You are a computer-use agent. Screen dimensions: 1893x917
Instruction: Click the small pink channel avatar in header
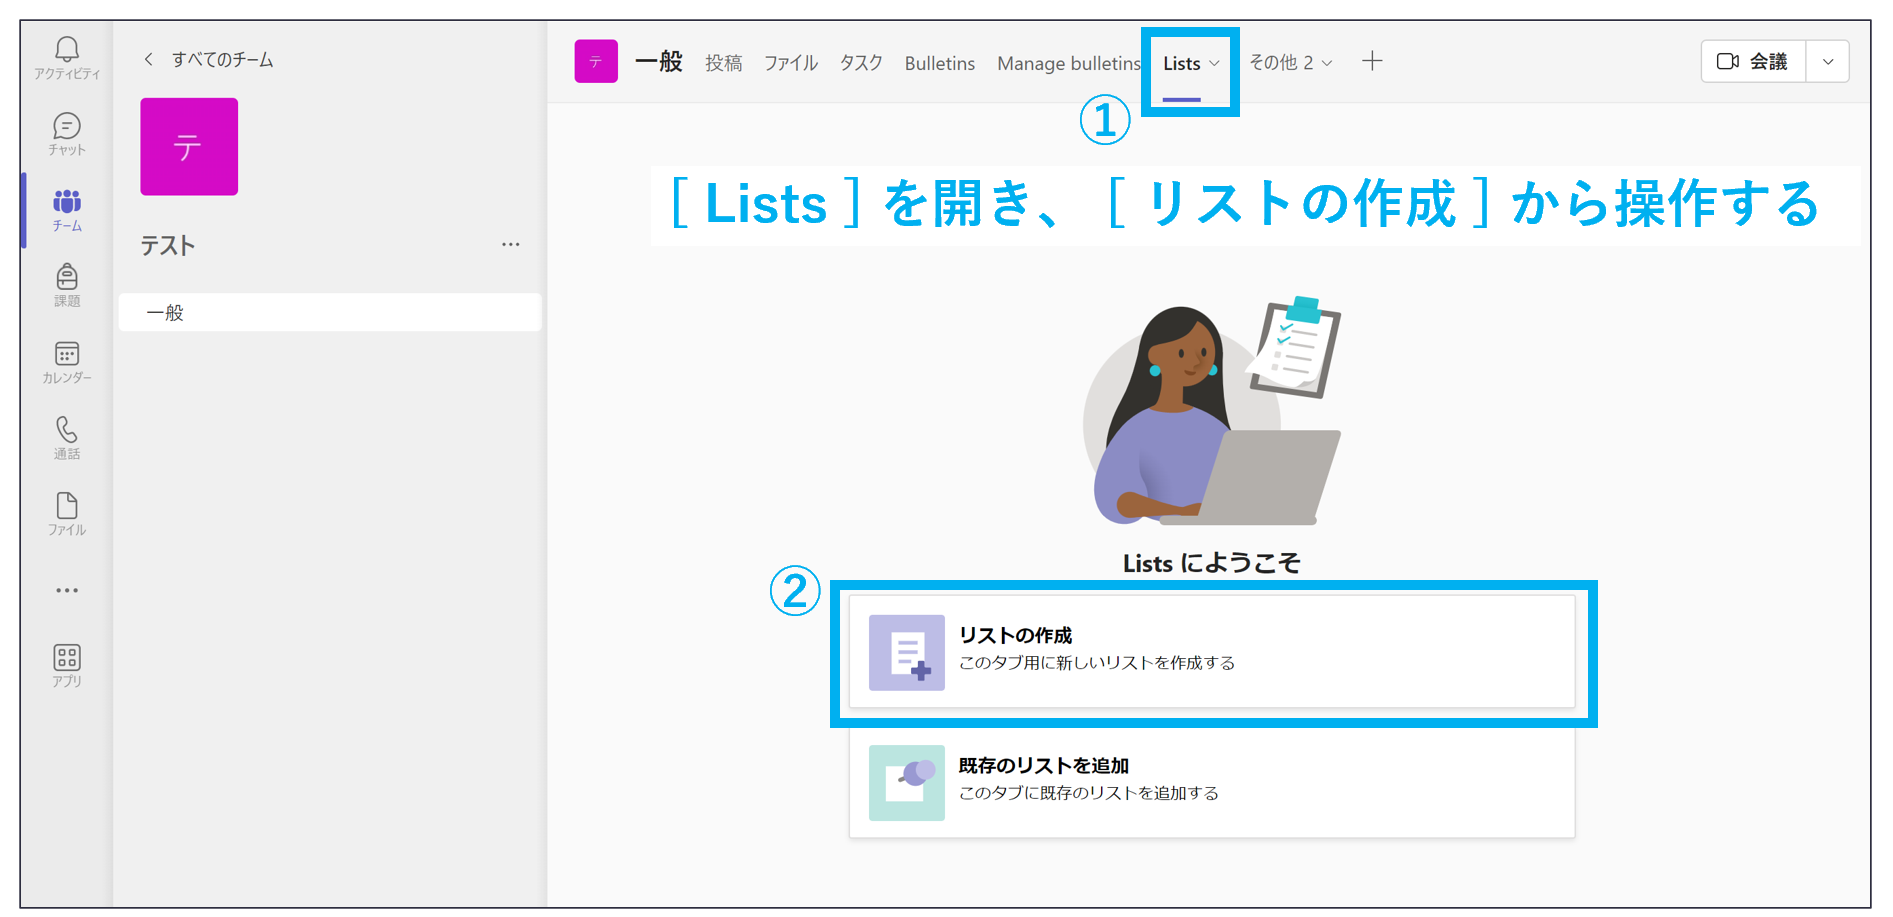(596, 61)
